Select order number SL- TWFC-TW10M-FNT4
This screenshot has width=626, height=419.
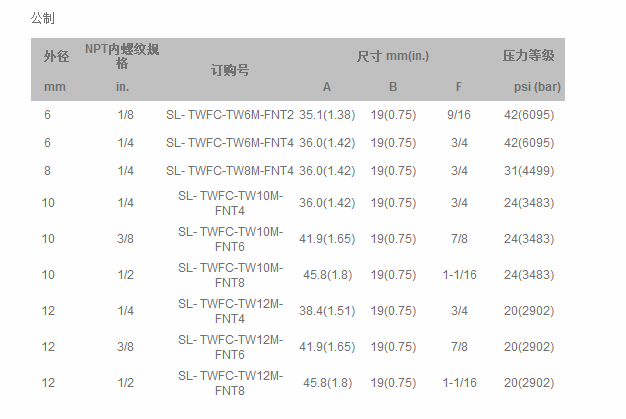point(230,203)
